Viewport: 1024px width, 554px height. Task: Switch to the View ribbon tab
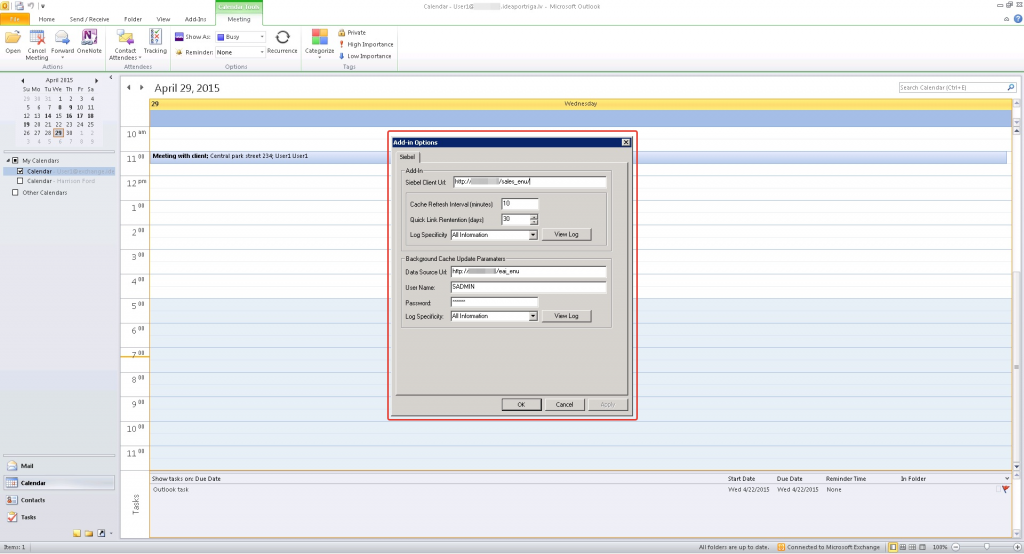[163, 19]
